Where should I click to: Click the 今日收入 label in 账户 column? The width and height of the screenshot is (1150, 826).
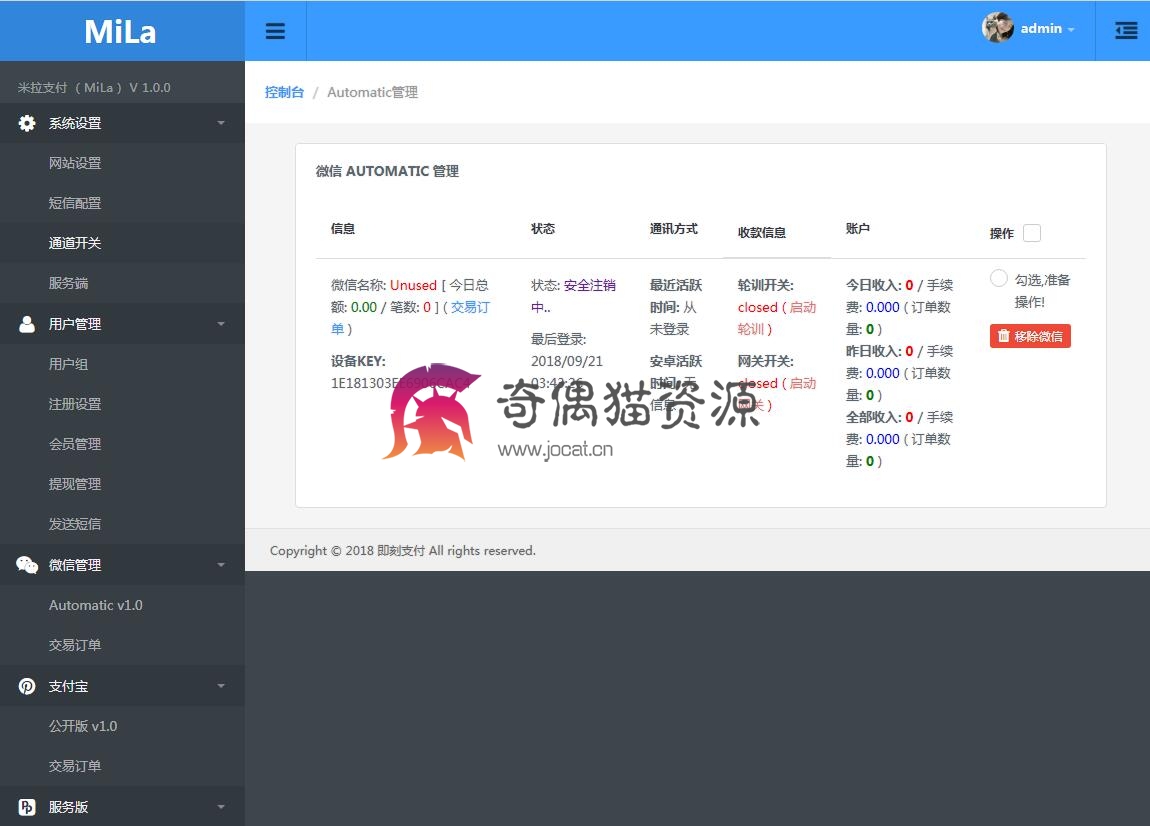click(874, 285)
